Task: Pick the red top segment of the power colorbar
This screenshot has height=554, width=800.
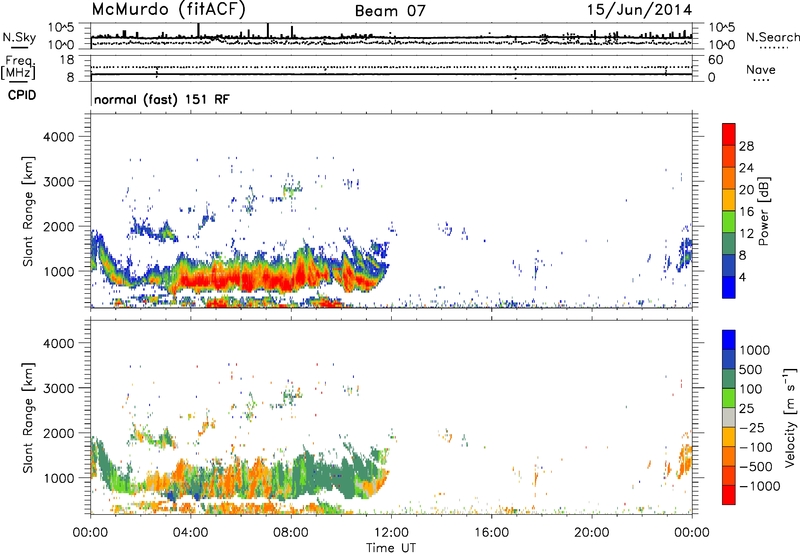Action: pyautogui.click(x=729, y=135)
